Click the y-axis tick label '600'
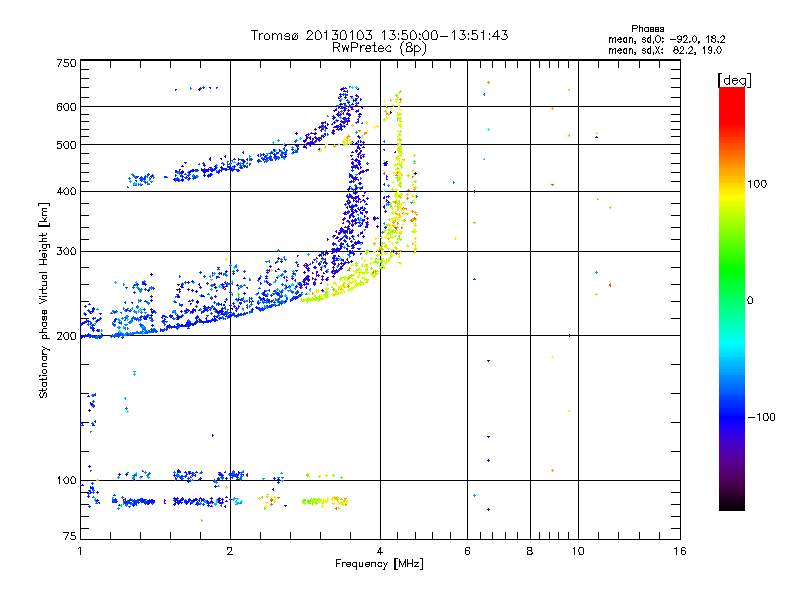The image size is (800, 600). pyautogui.click(x=66, y=107)
